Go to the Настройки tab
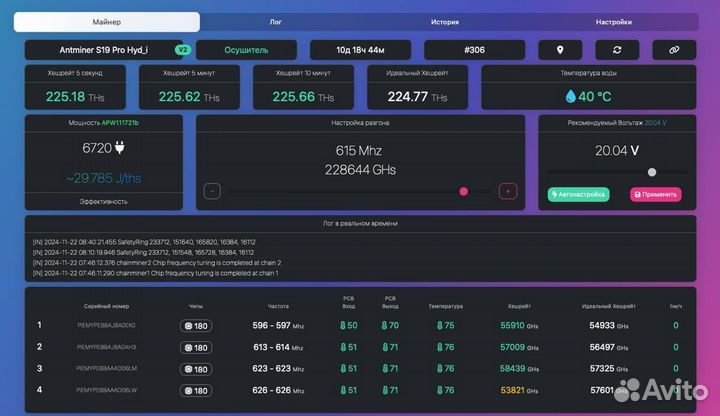This screenshot has height=416, width=720. click(613, 21)
